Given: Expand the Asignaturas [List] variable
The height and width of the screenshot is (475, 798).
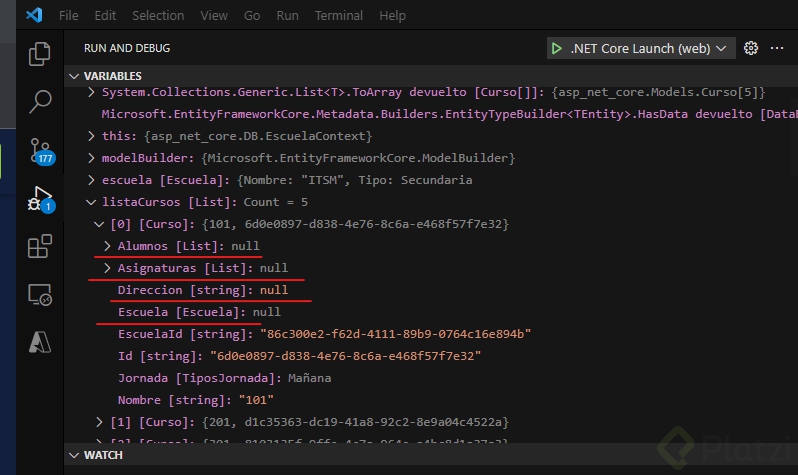Looking at the screenshot, I should pyautogui.click(x=109, y=268).
